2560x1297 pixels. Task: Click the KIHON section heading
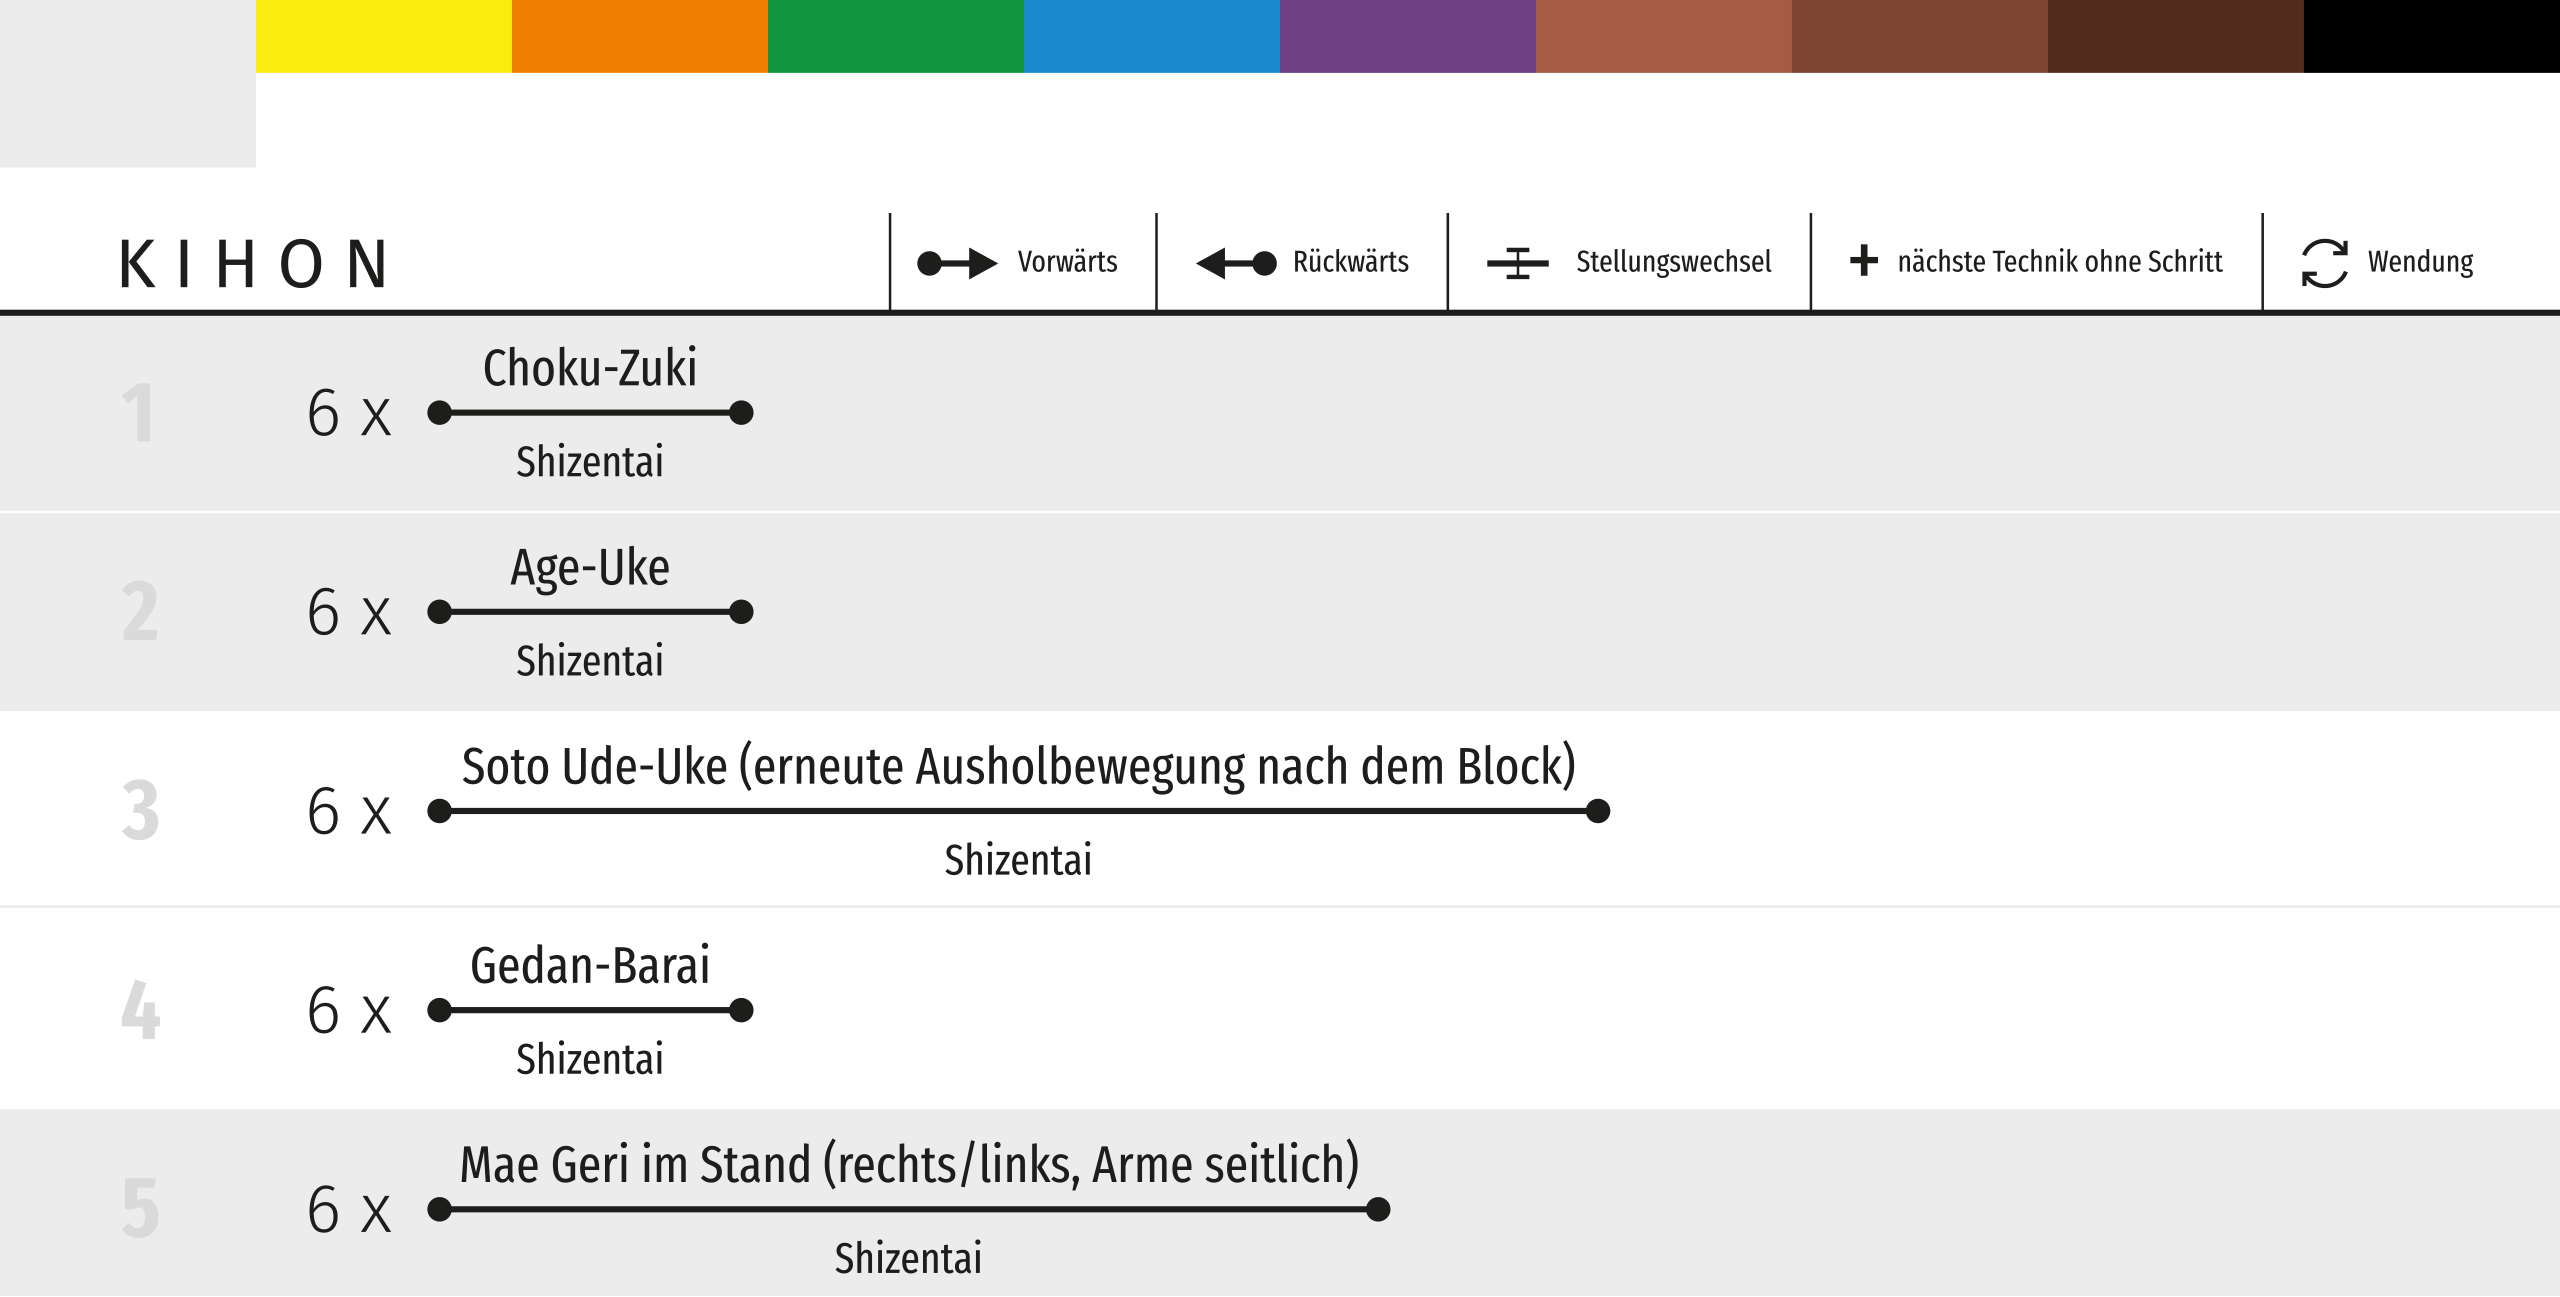pyautogui.click(x=254, y=265)
